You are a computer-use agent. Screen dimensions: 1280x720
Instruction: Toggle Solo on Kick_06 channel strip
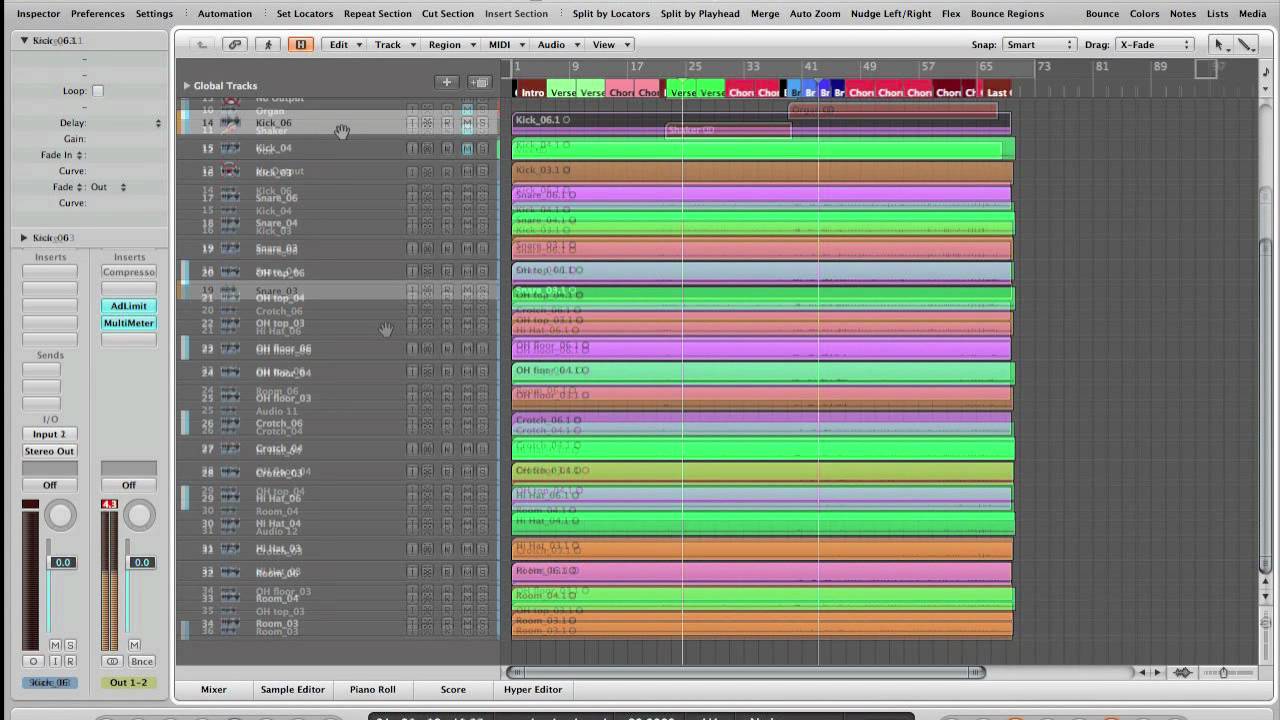pos(70,645)
